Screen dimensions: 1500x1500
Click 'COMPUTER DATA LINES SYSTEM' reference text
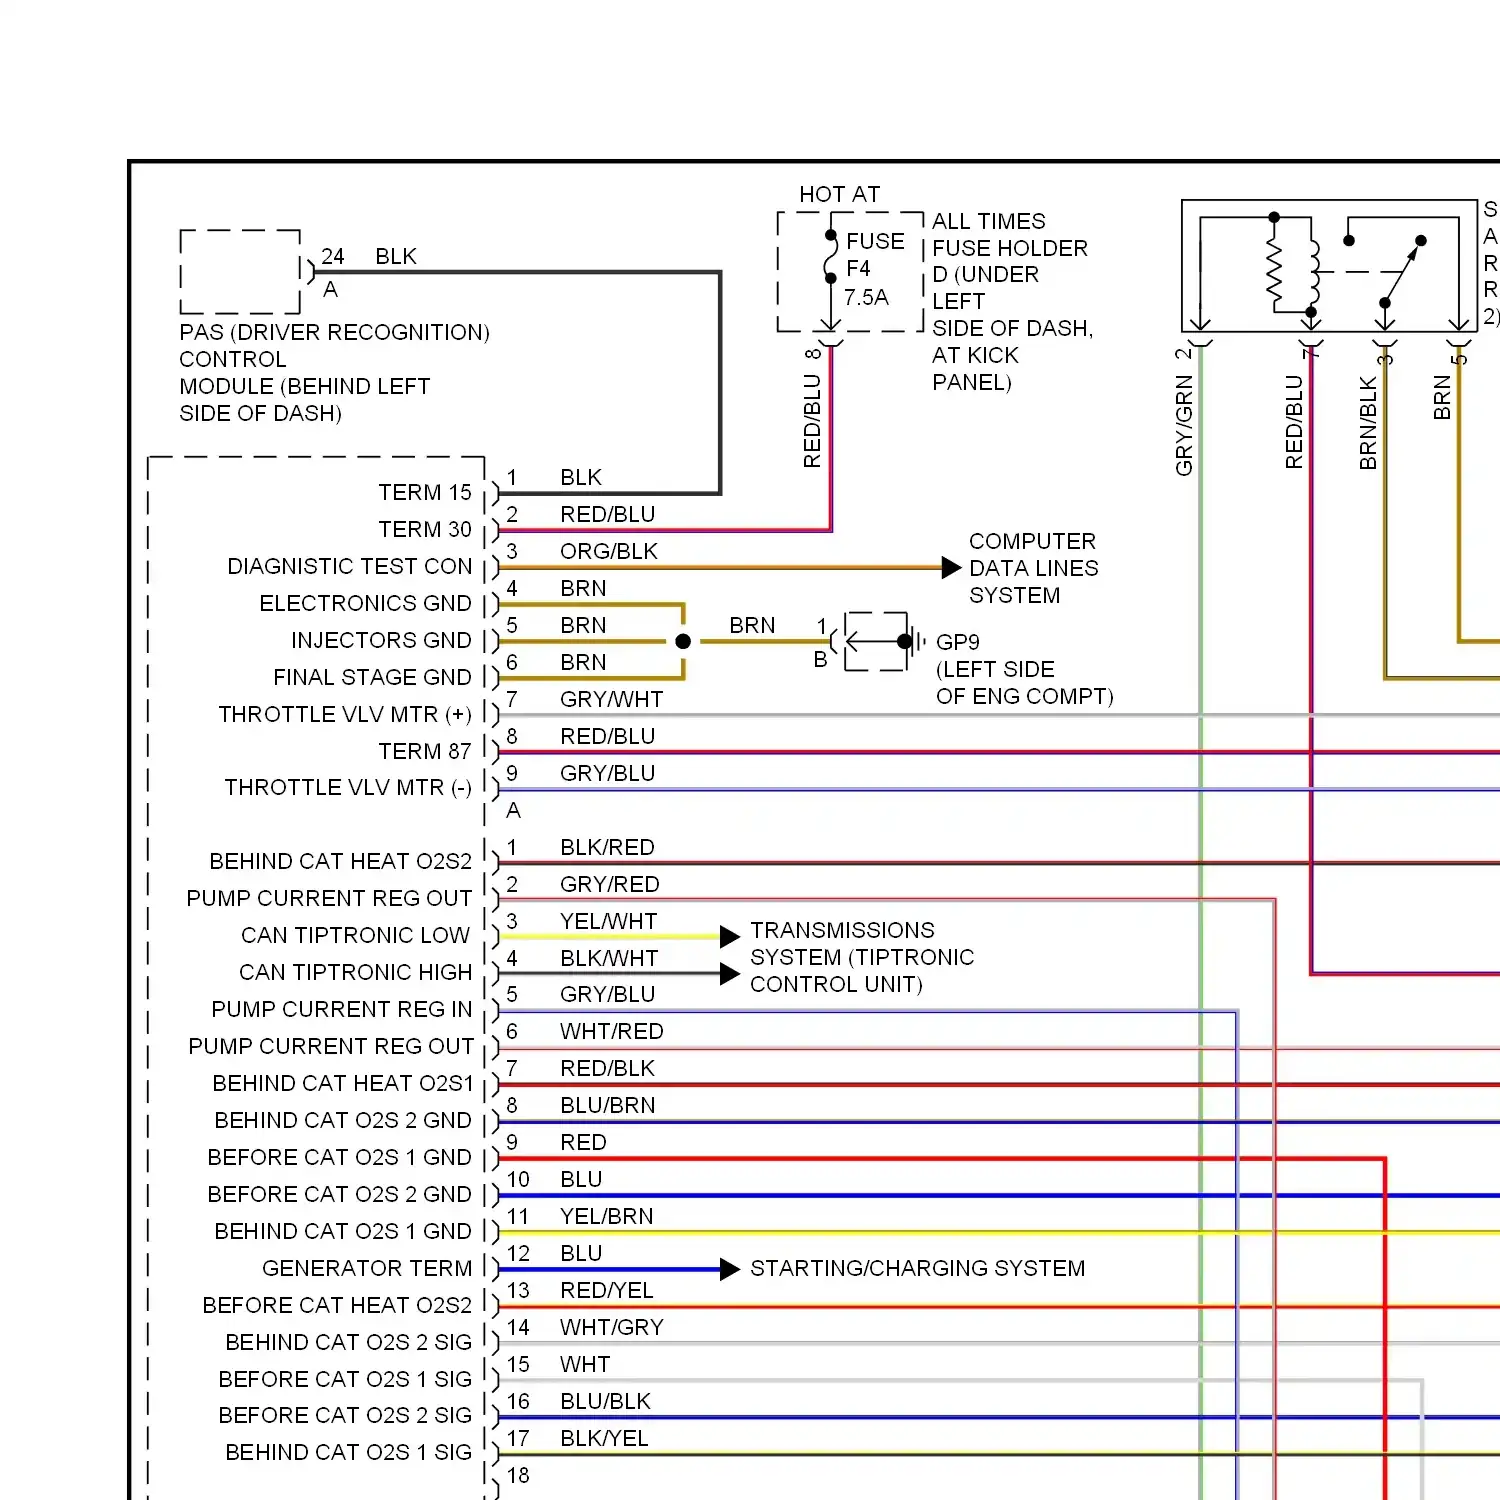pyautogui.click(x=1034, y=568)
